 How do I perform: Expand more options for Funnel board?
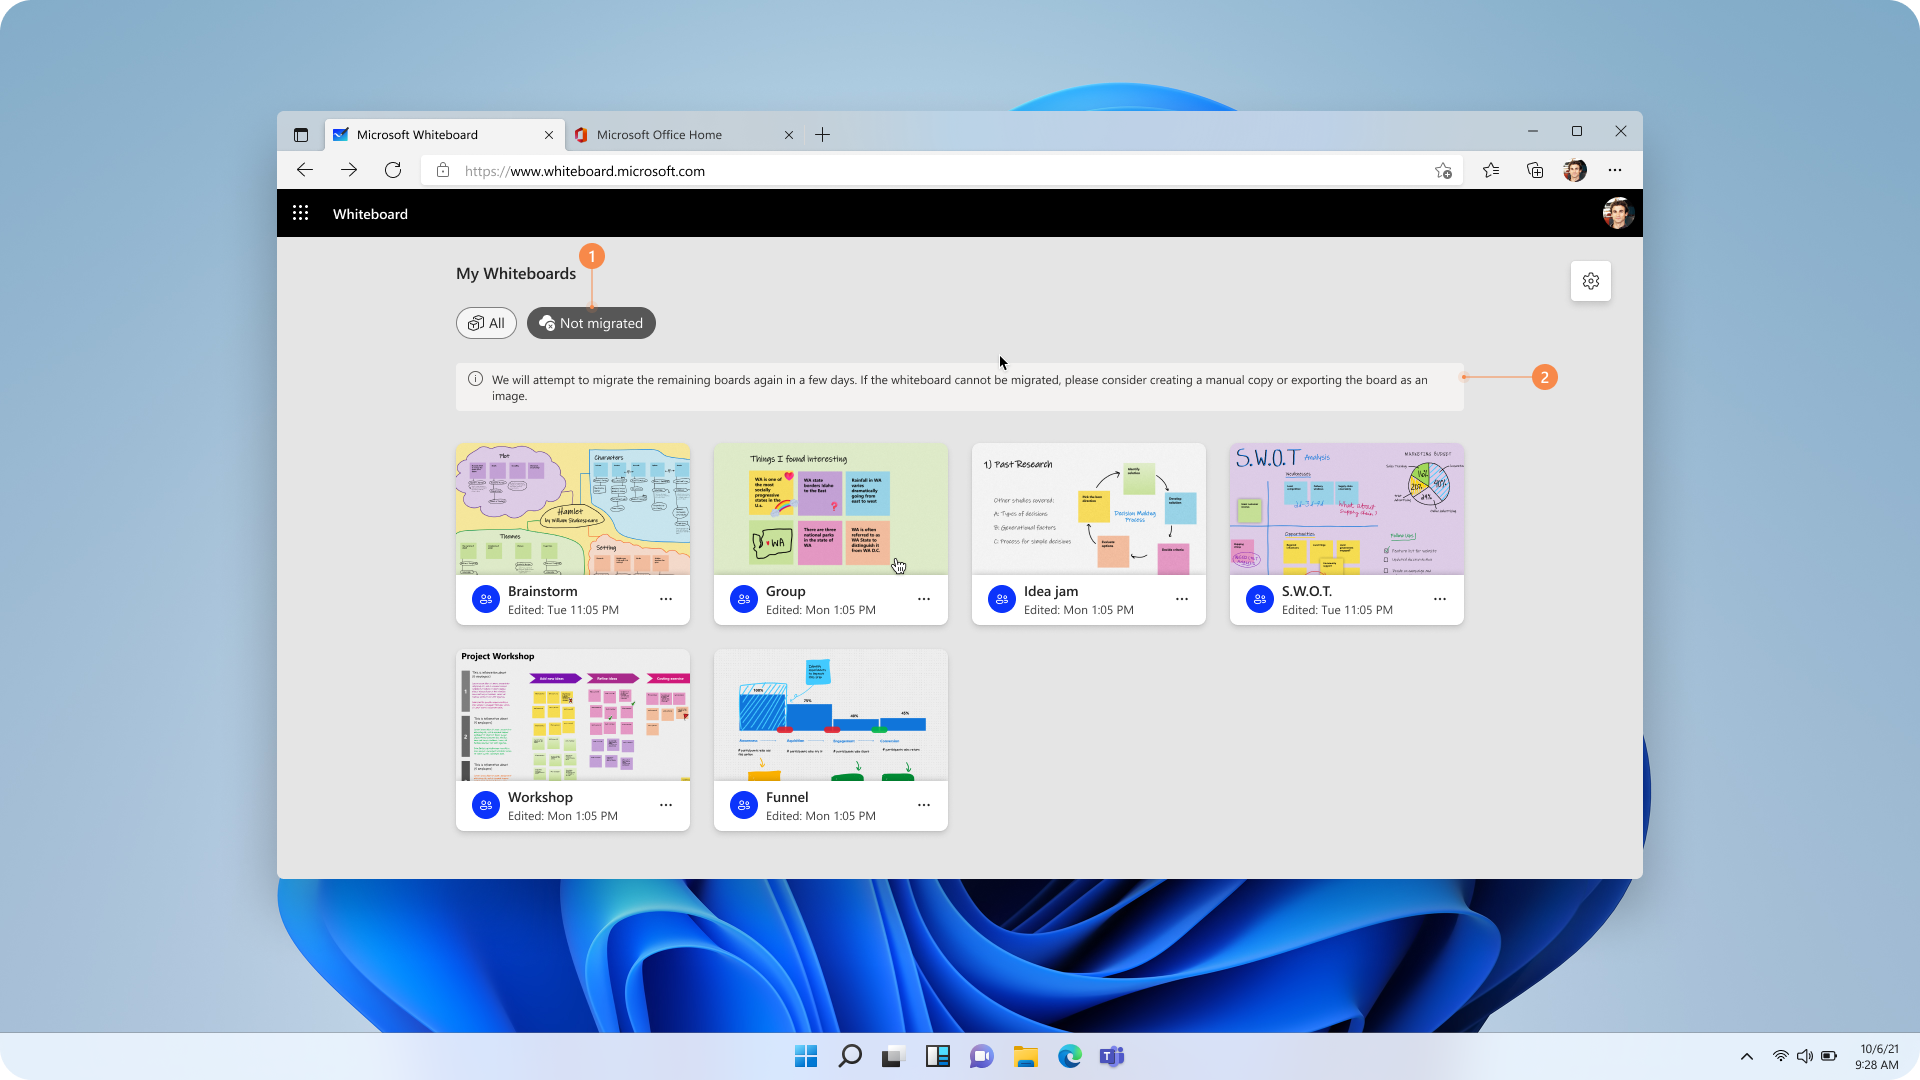click(x=924, y=805)
